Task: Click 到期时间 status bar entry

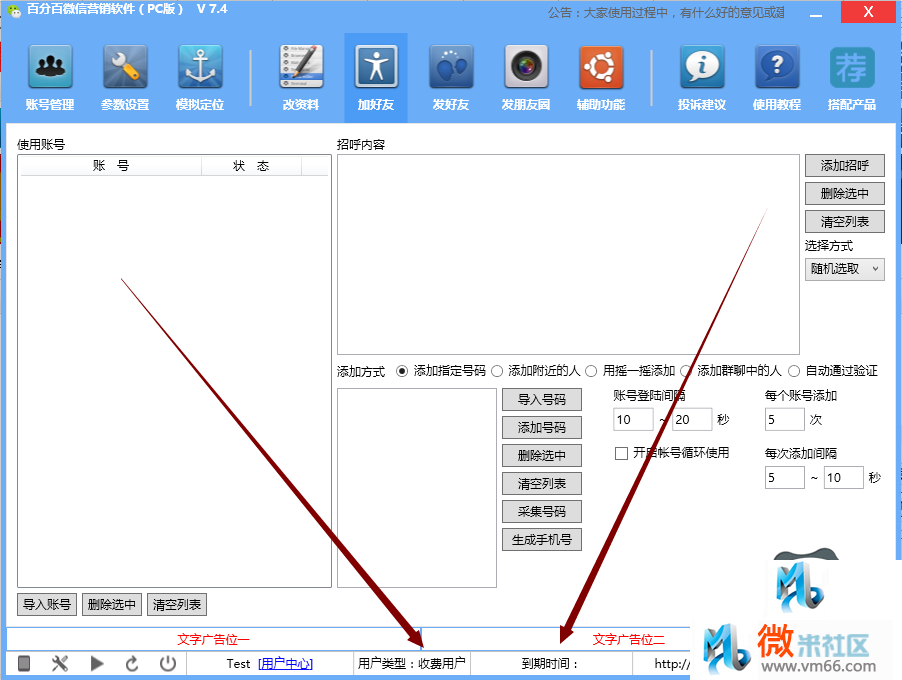Action: point(549,663)
